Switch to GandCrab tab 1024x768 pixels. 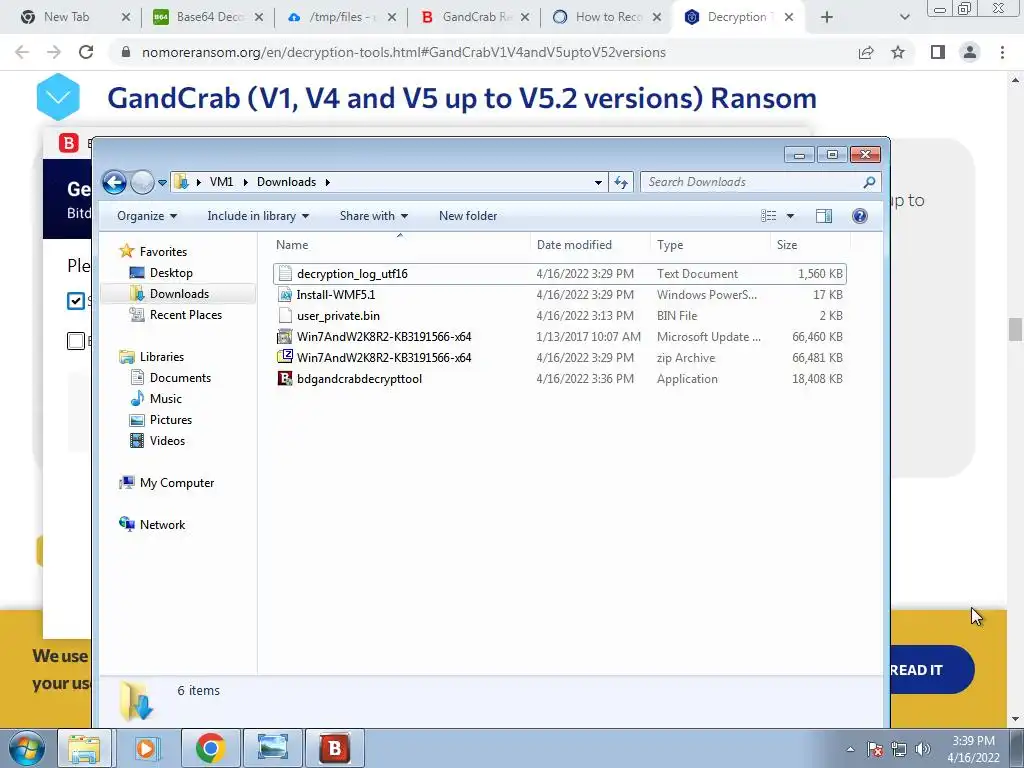(x=477, y=17)
